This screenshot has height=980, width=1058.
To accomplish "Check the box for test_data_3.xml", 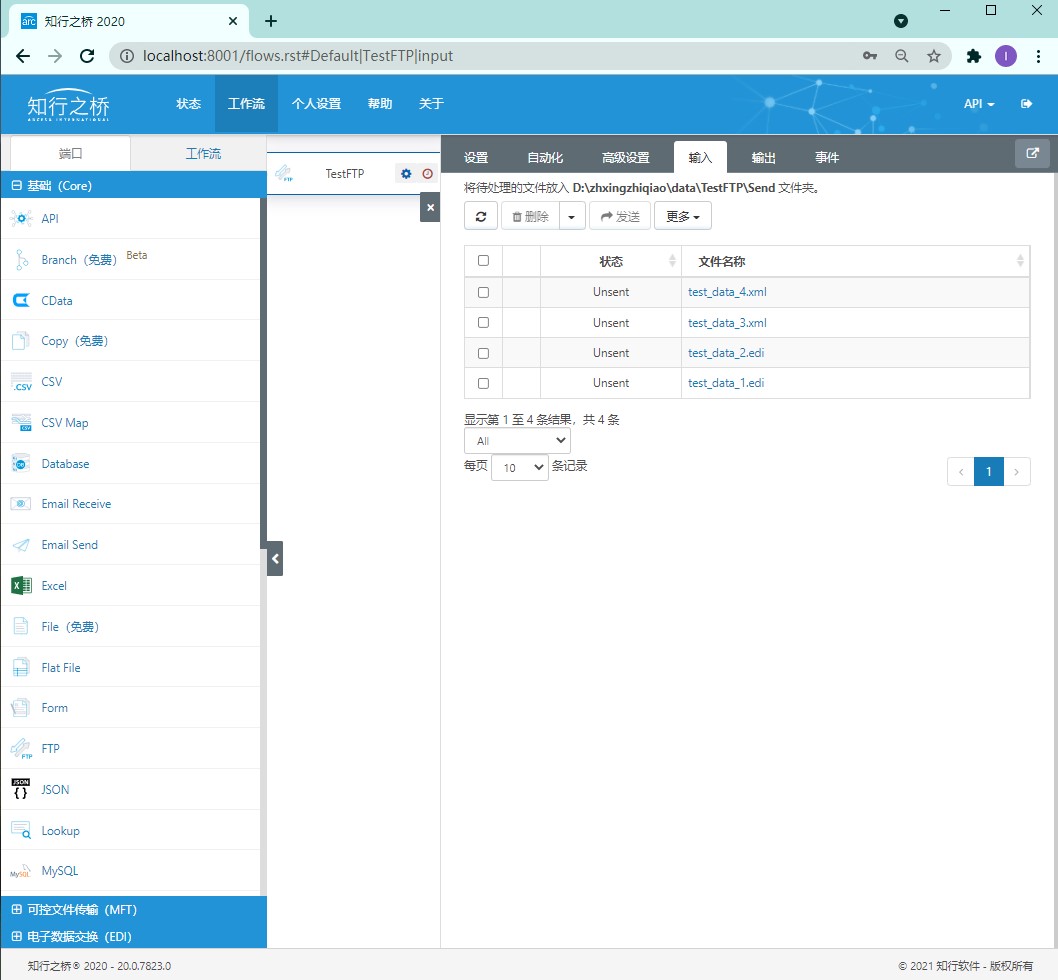I will coord(483,323).
